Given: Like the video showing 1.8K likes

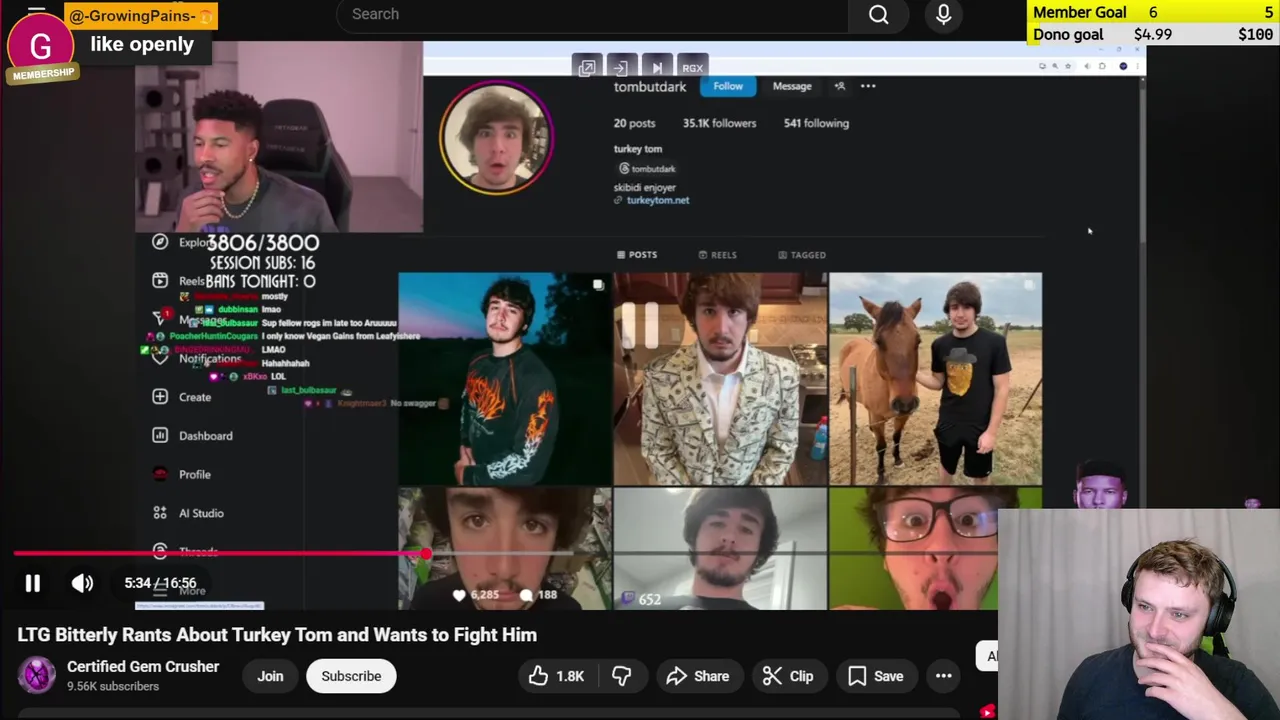Looking at the screenshot, I should (557, 676).
